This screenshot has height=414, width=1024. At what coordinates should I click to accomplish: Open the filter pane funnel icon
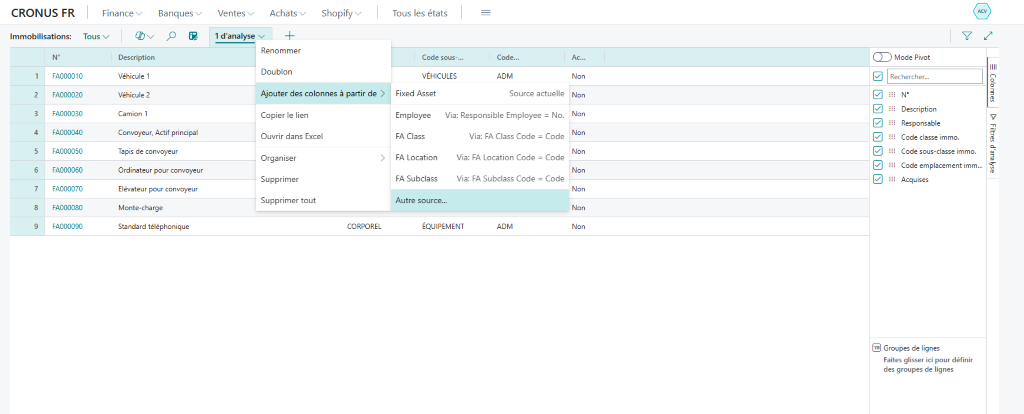click(966, 36)
